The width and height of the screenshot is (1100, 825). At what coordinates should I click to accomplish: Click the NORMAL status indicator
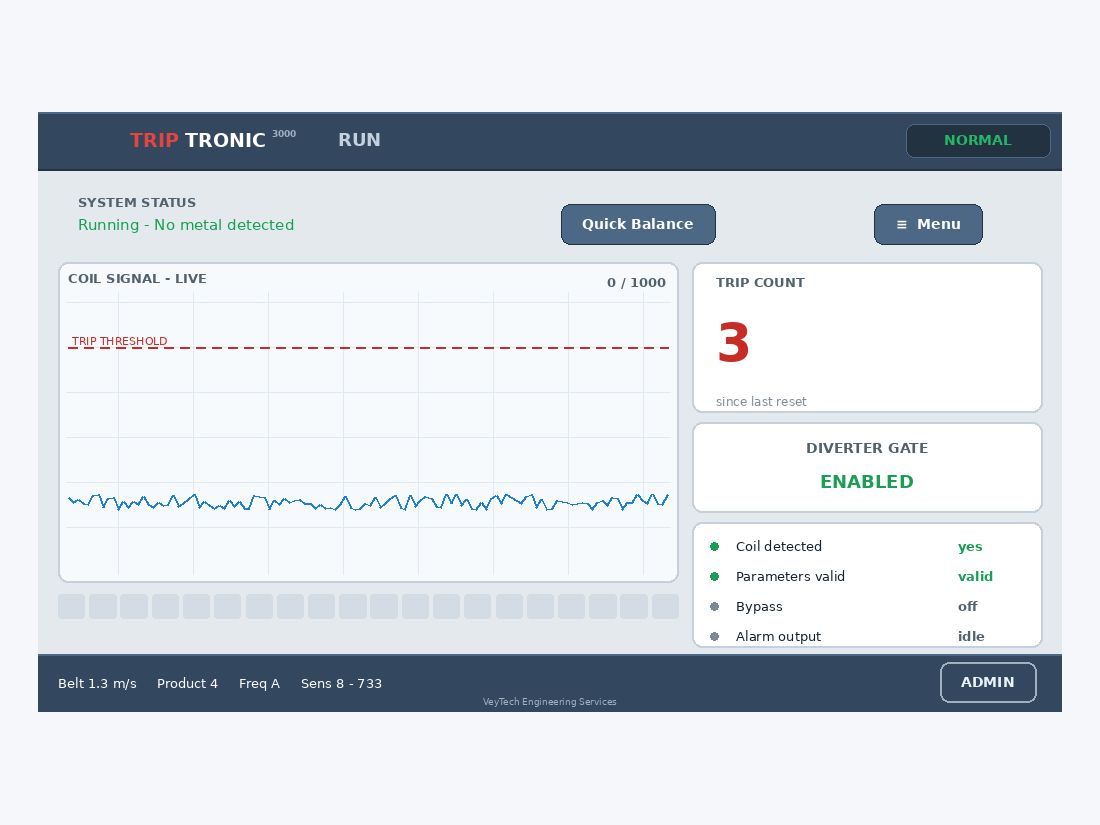(x=978, y=140)
